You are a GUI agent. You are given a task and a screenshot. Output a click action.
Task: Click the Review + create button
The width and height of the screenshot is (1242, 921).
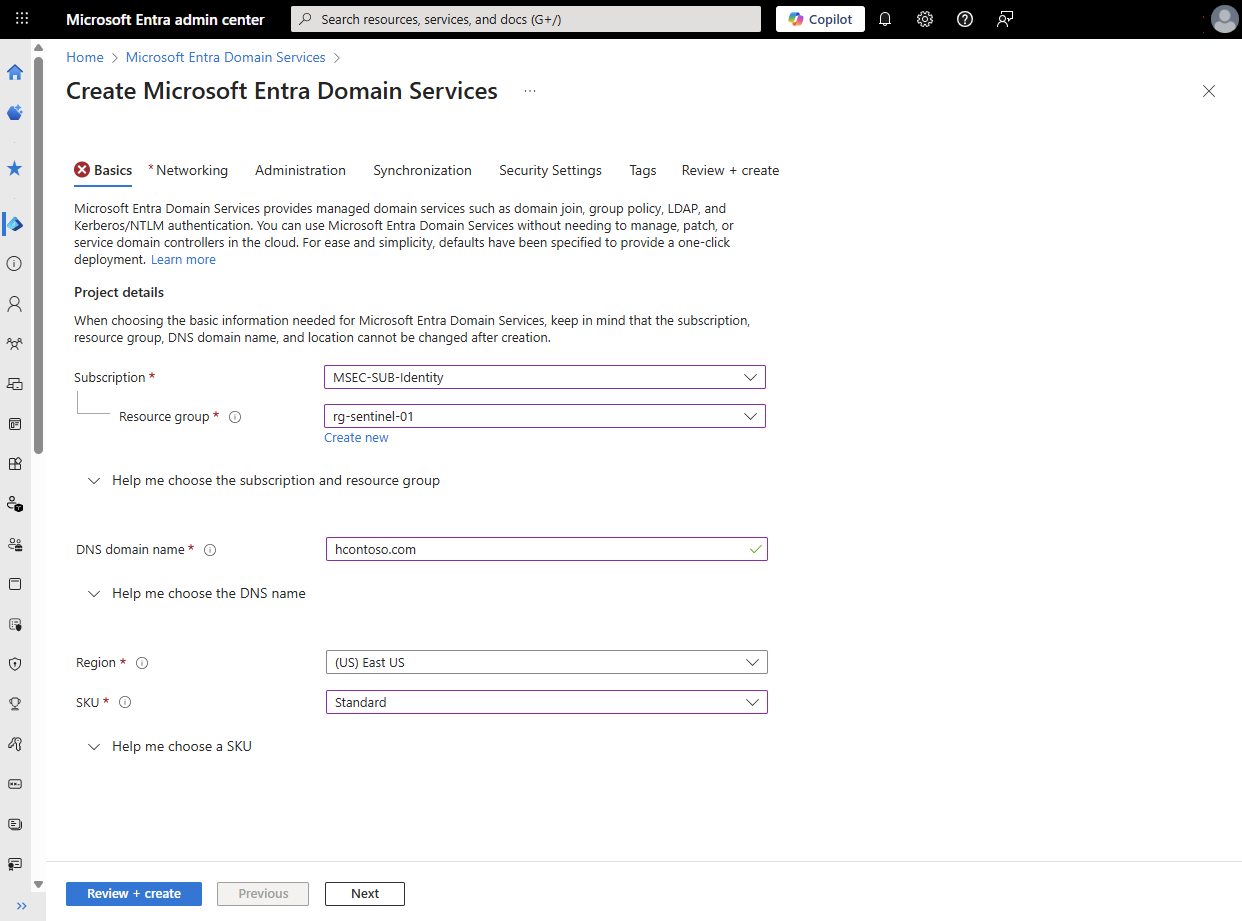click(x=133, y=893)
